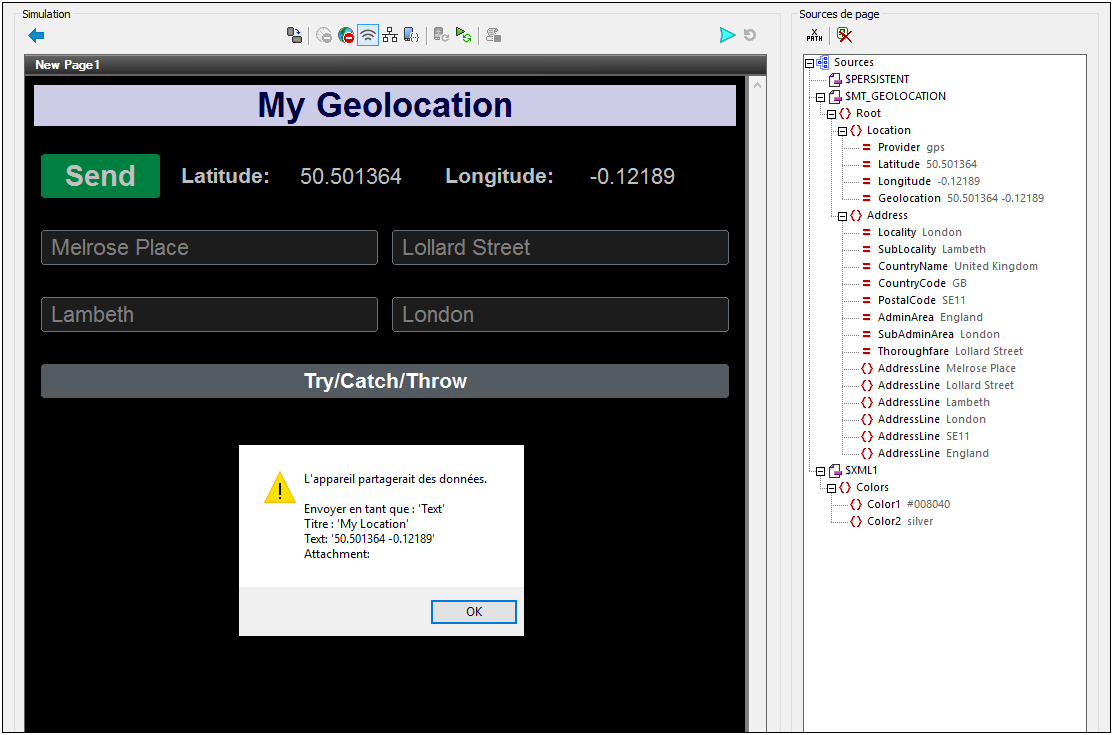The width and height of the screenshot is (1113, 735).
Task: Select the New Page1 tab
Action: point(68,65)
